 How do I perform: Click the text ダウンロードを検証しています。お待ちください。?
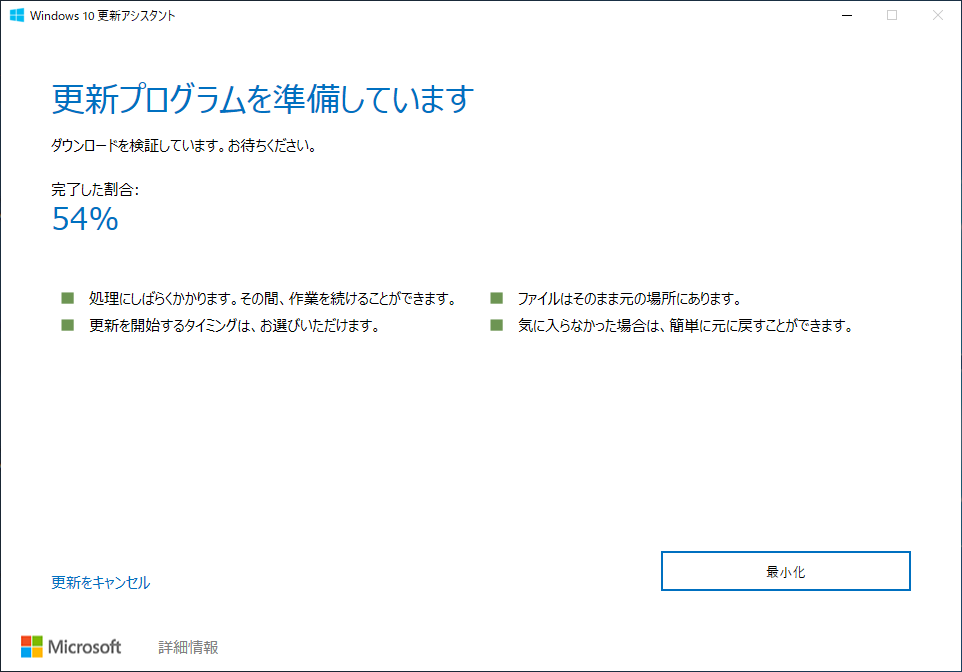184,146
